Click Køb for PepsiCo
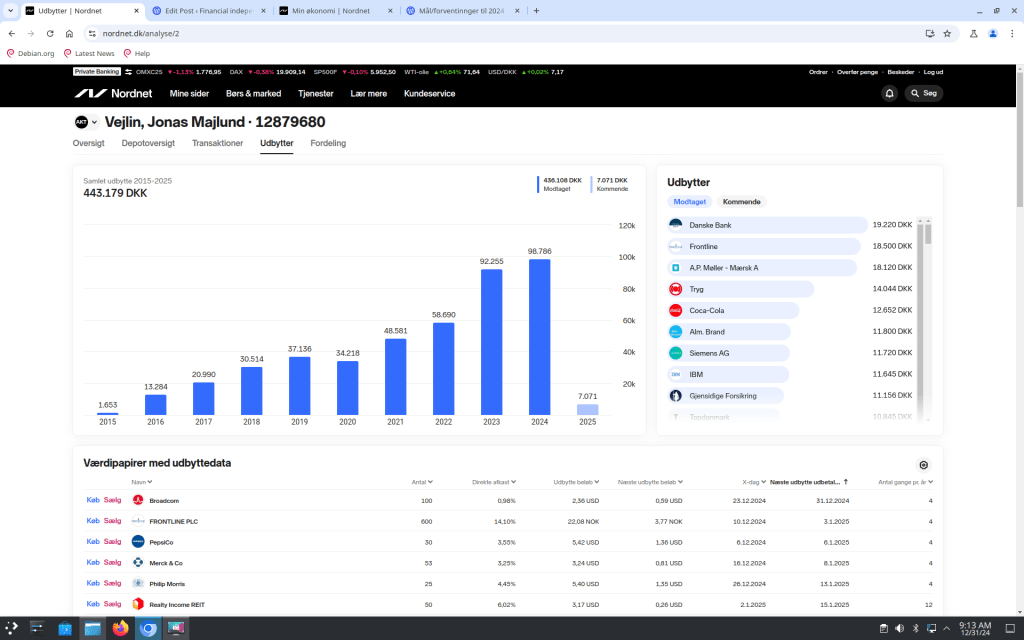This screenshot has height=640, width=1024. tap(93, 541)
